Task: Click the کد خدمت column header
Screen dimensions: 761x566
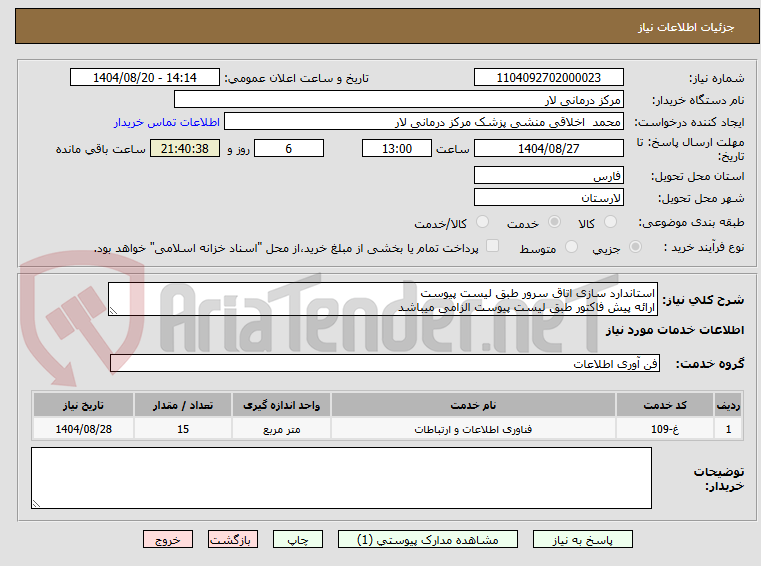Action: tap(665, 405)
